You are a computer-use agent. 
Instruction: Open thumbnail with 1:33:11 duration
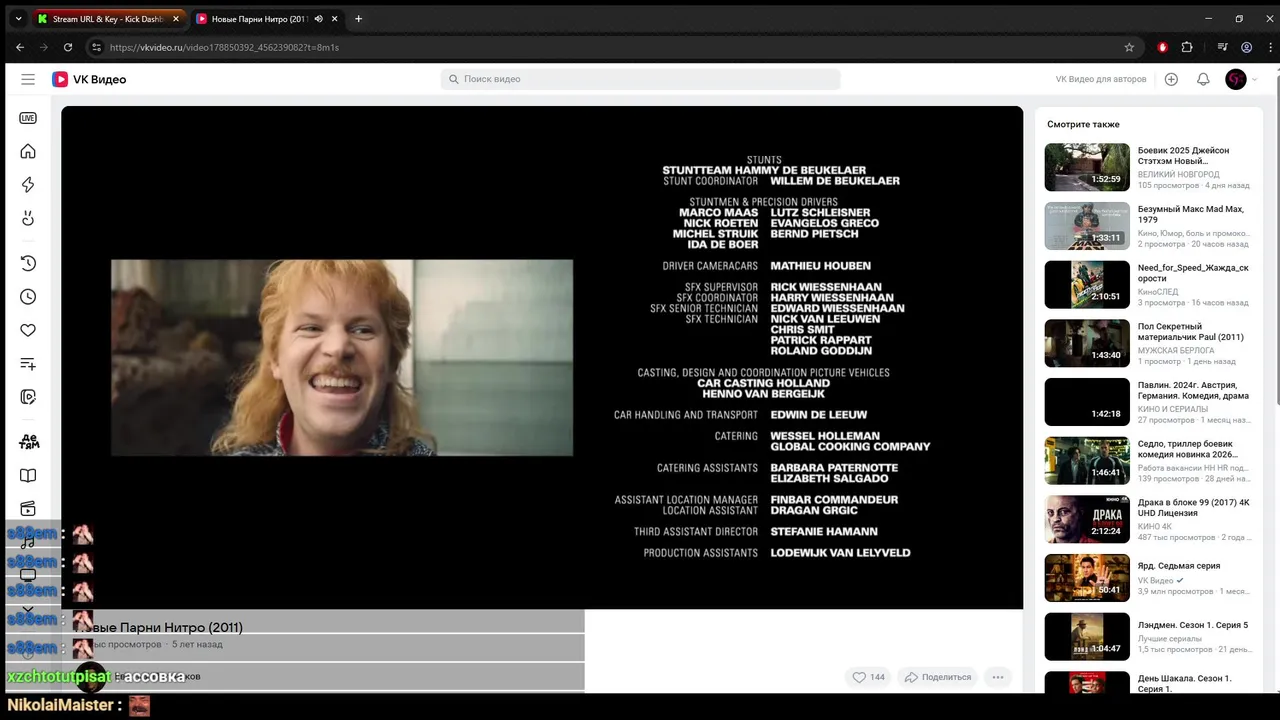pyautogui.click(x=1087, y=226)
